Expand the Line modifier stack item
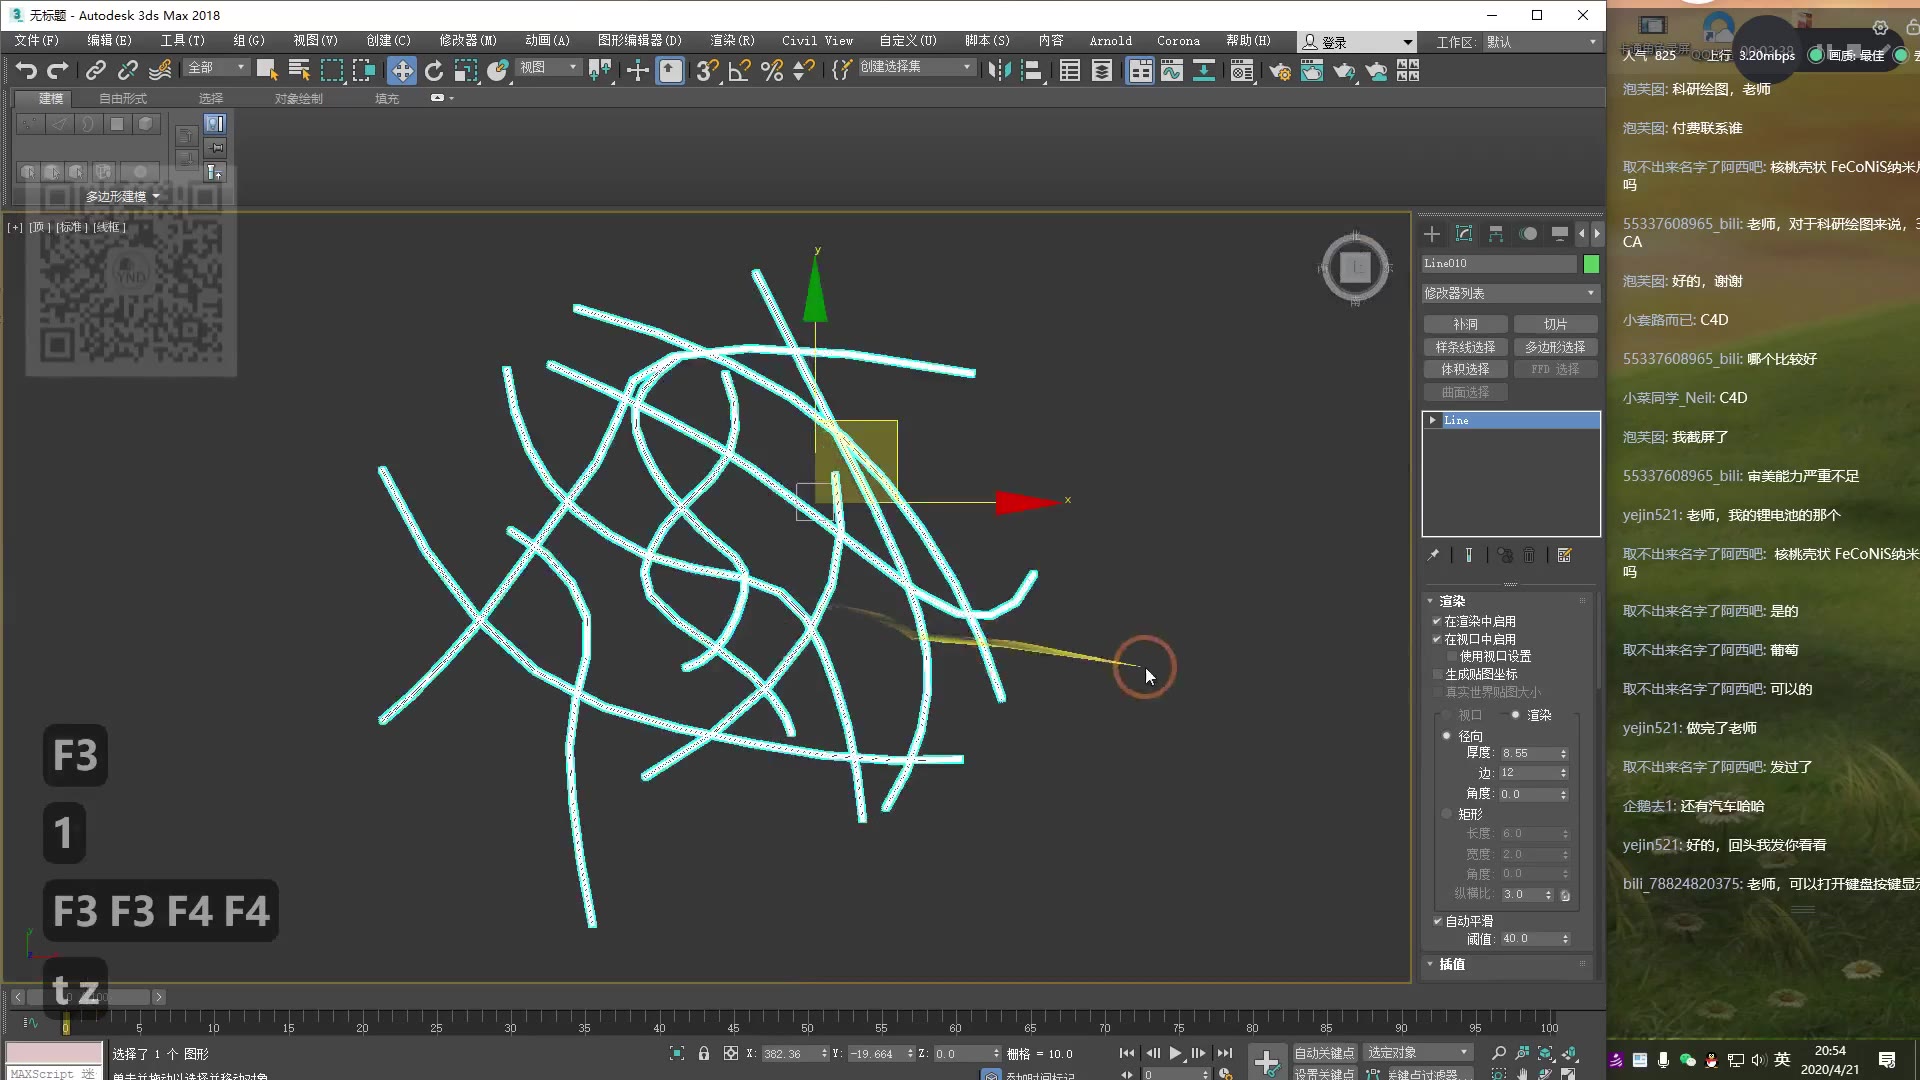The height and width of the screenshot is (1080, 1920). (1433, 420)
